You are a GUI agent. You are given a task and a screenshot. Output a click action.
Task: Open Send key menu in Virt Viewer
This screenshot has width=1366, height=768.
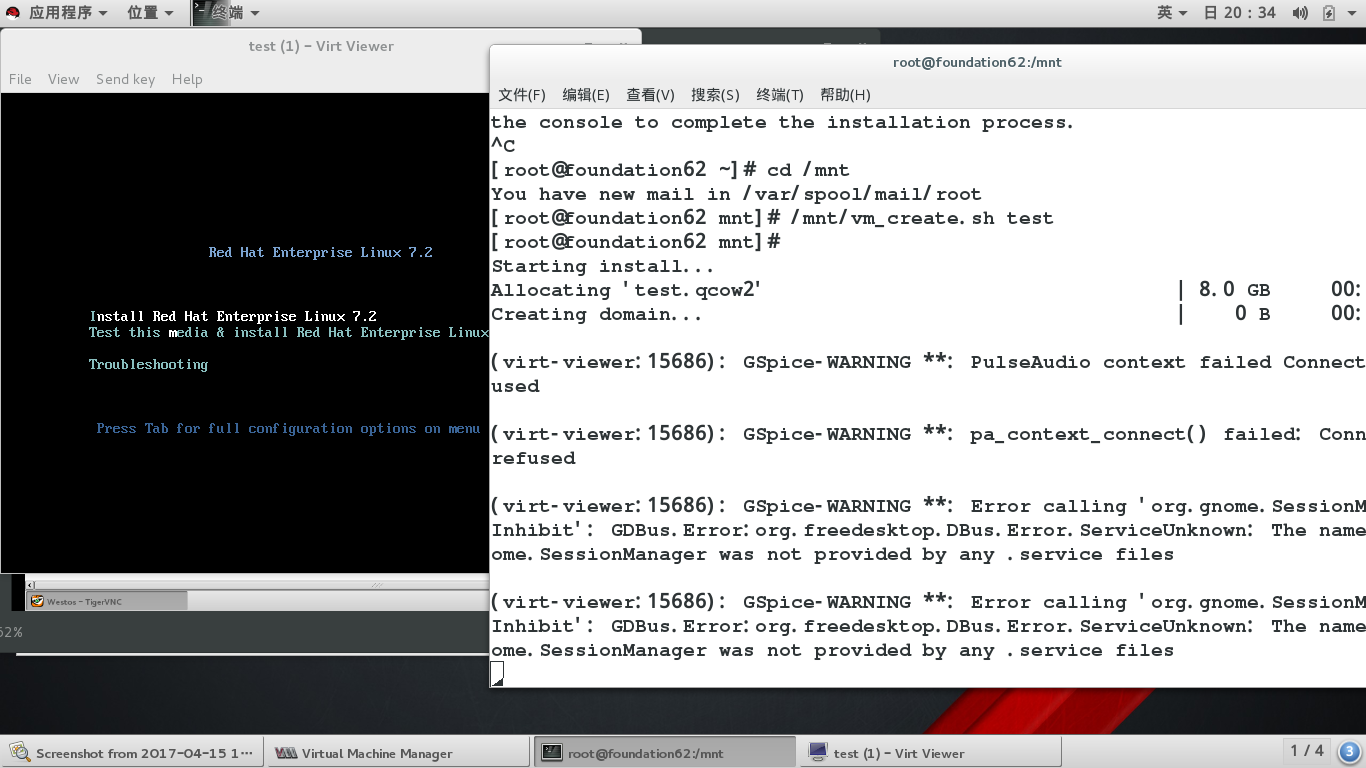(x=125, y=79)
